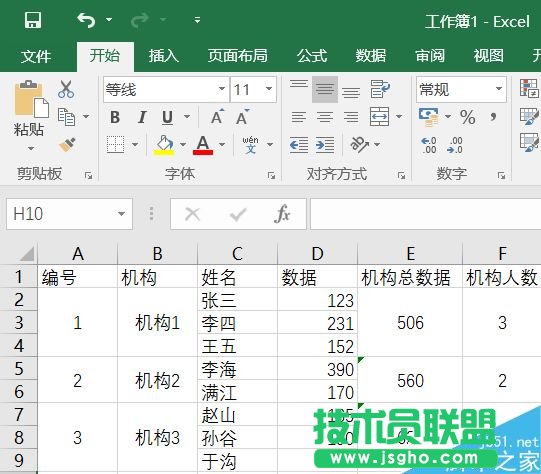Screen dimensions: 541x474
Task: Select column D header
Action: (x=317, y=254)
